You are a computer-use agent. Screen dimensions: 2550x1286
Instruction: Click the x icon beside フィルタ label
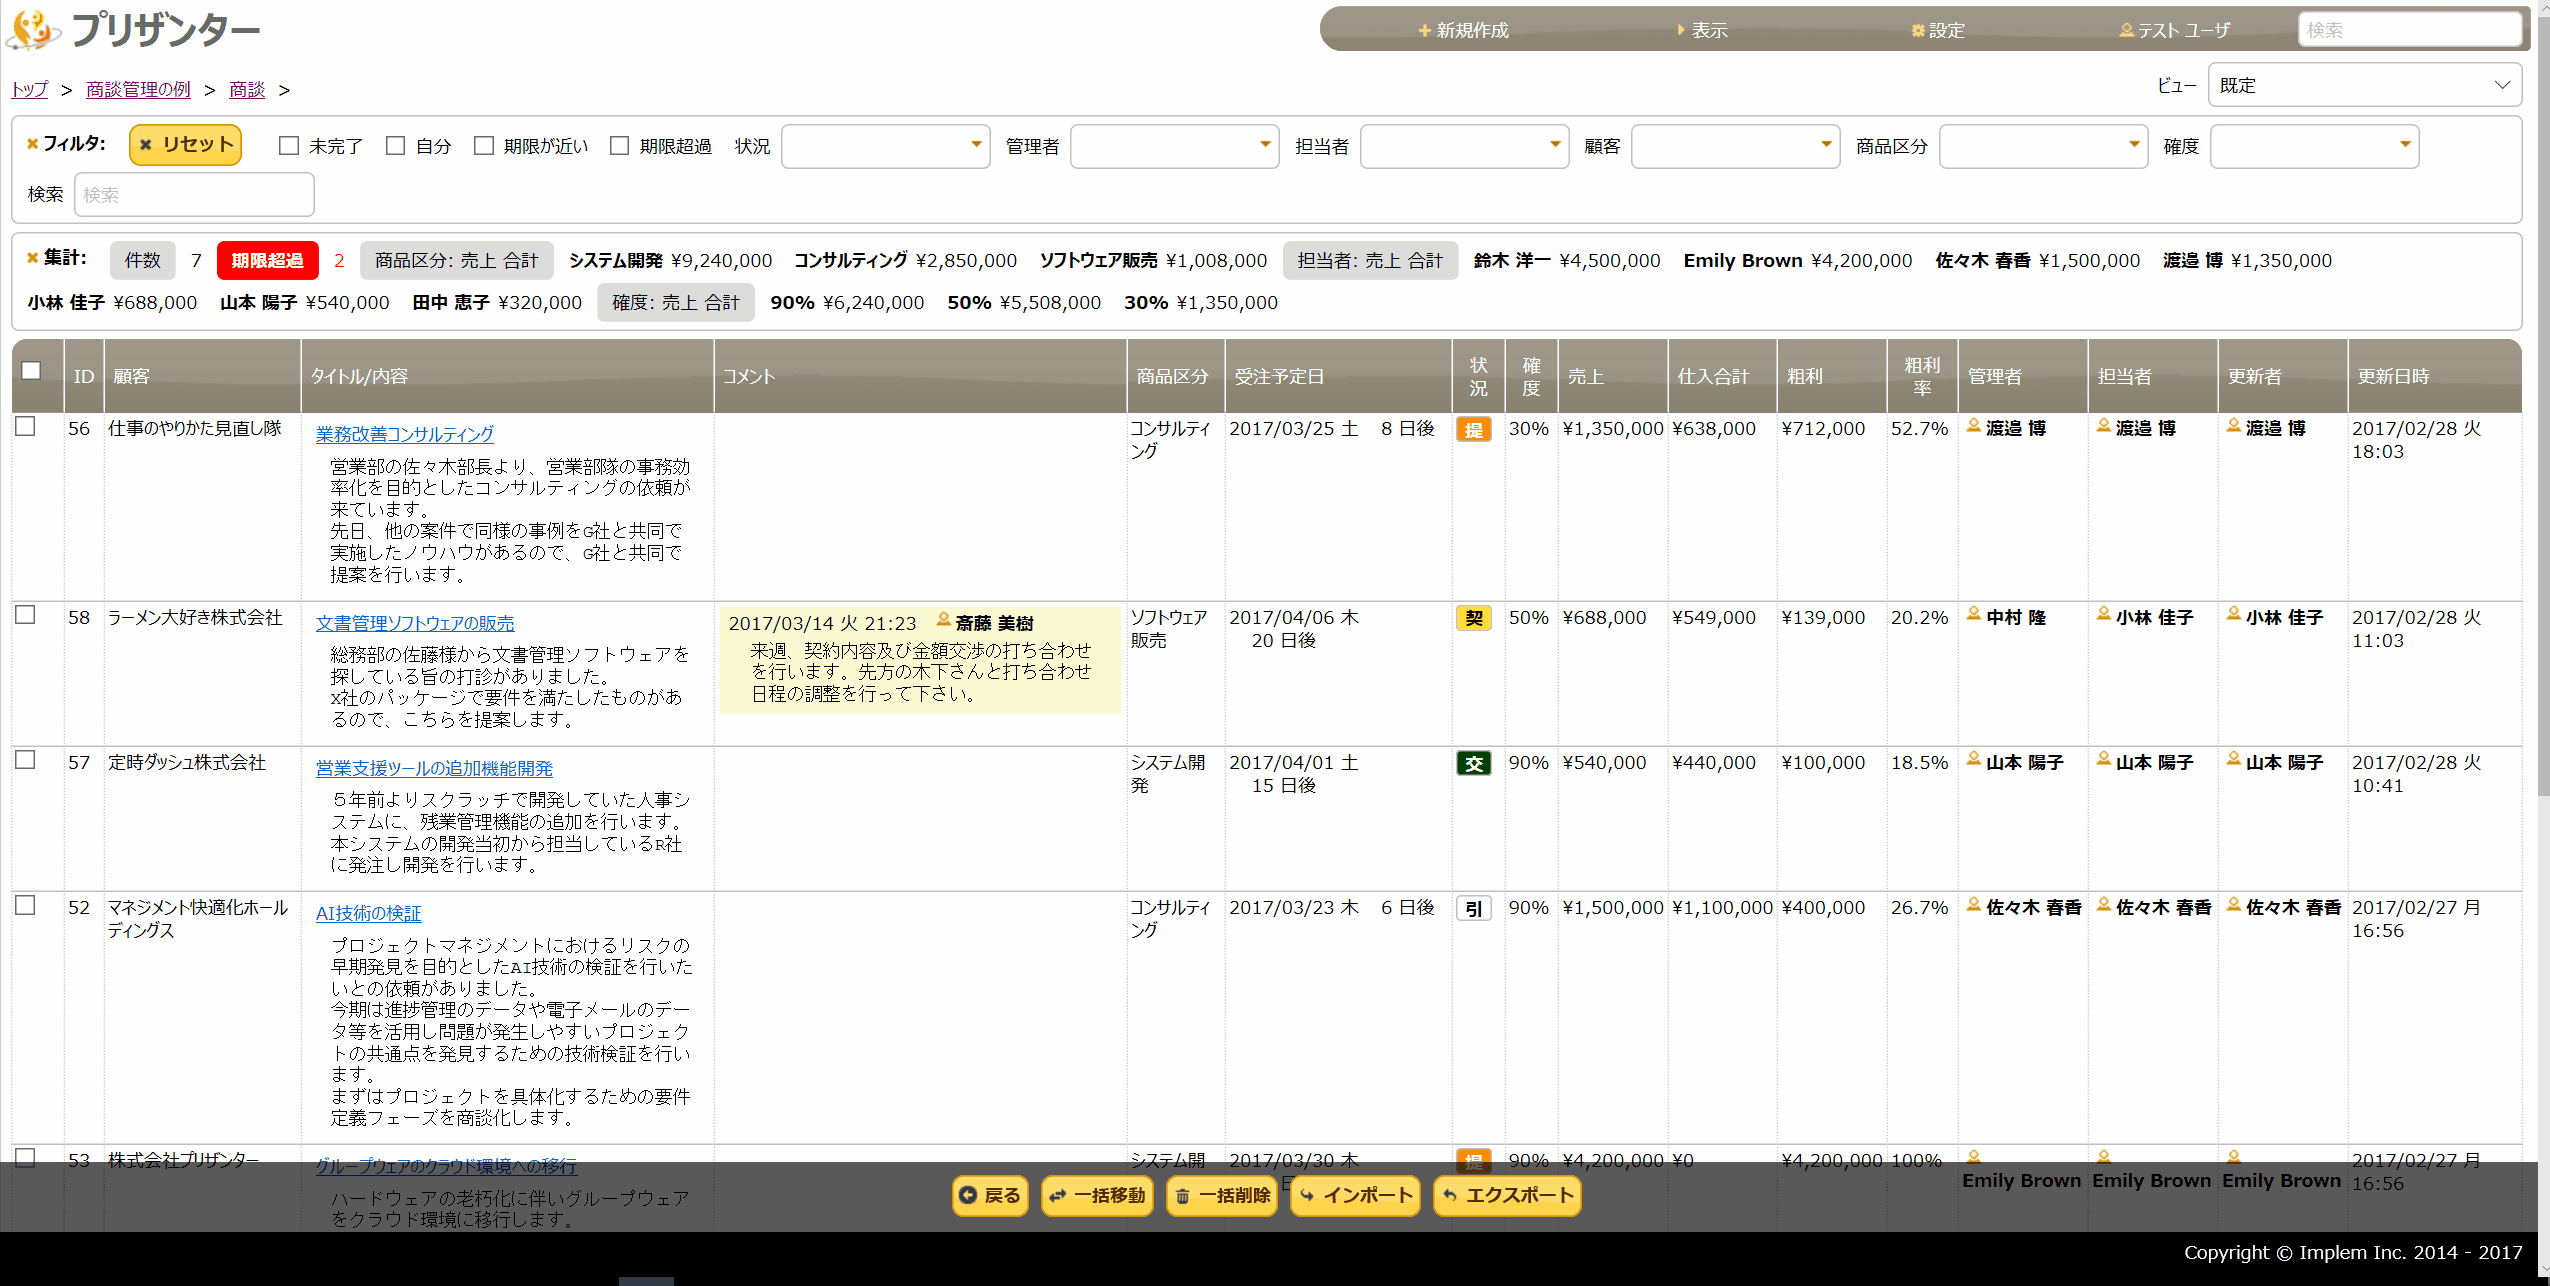[x=32, y=144]
